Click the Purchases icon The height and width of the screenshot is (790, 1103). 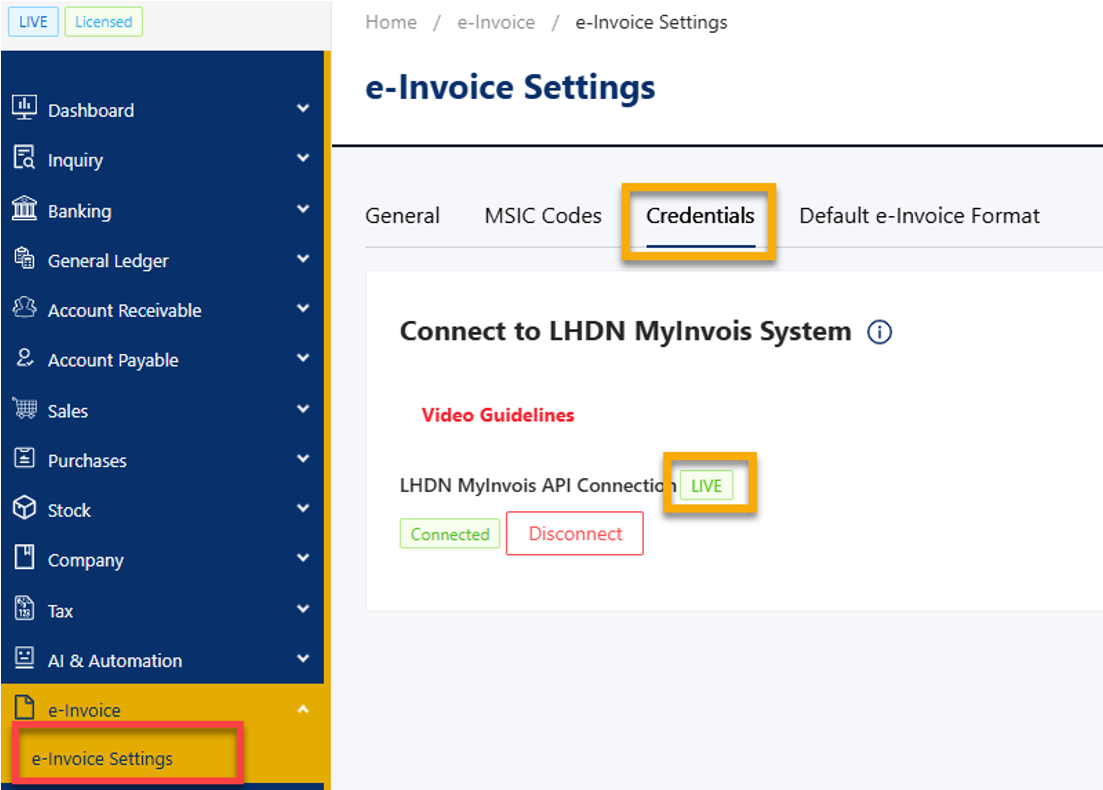point(25,458)
